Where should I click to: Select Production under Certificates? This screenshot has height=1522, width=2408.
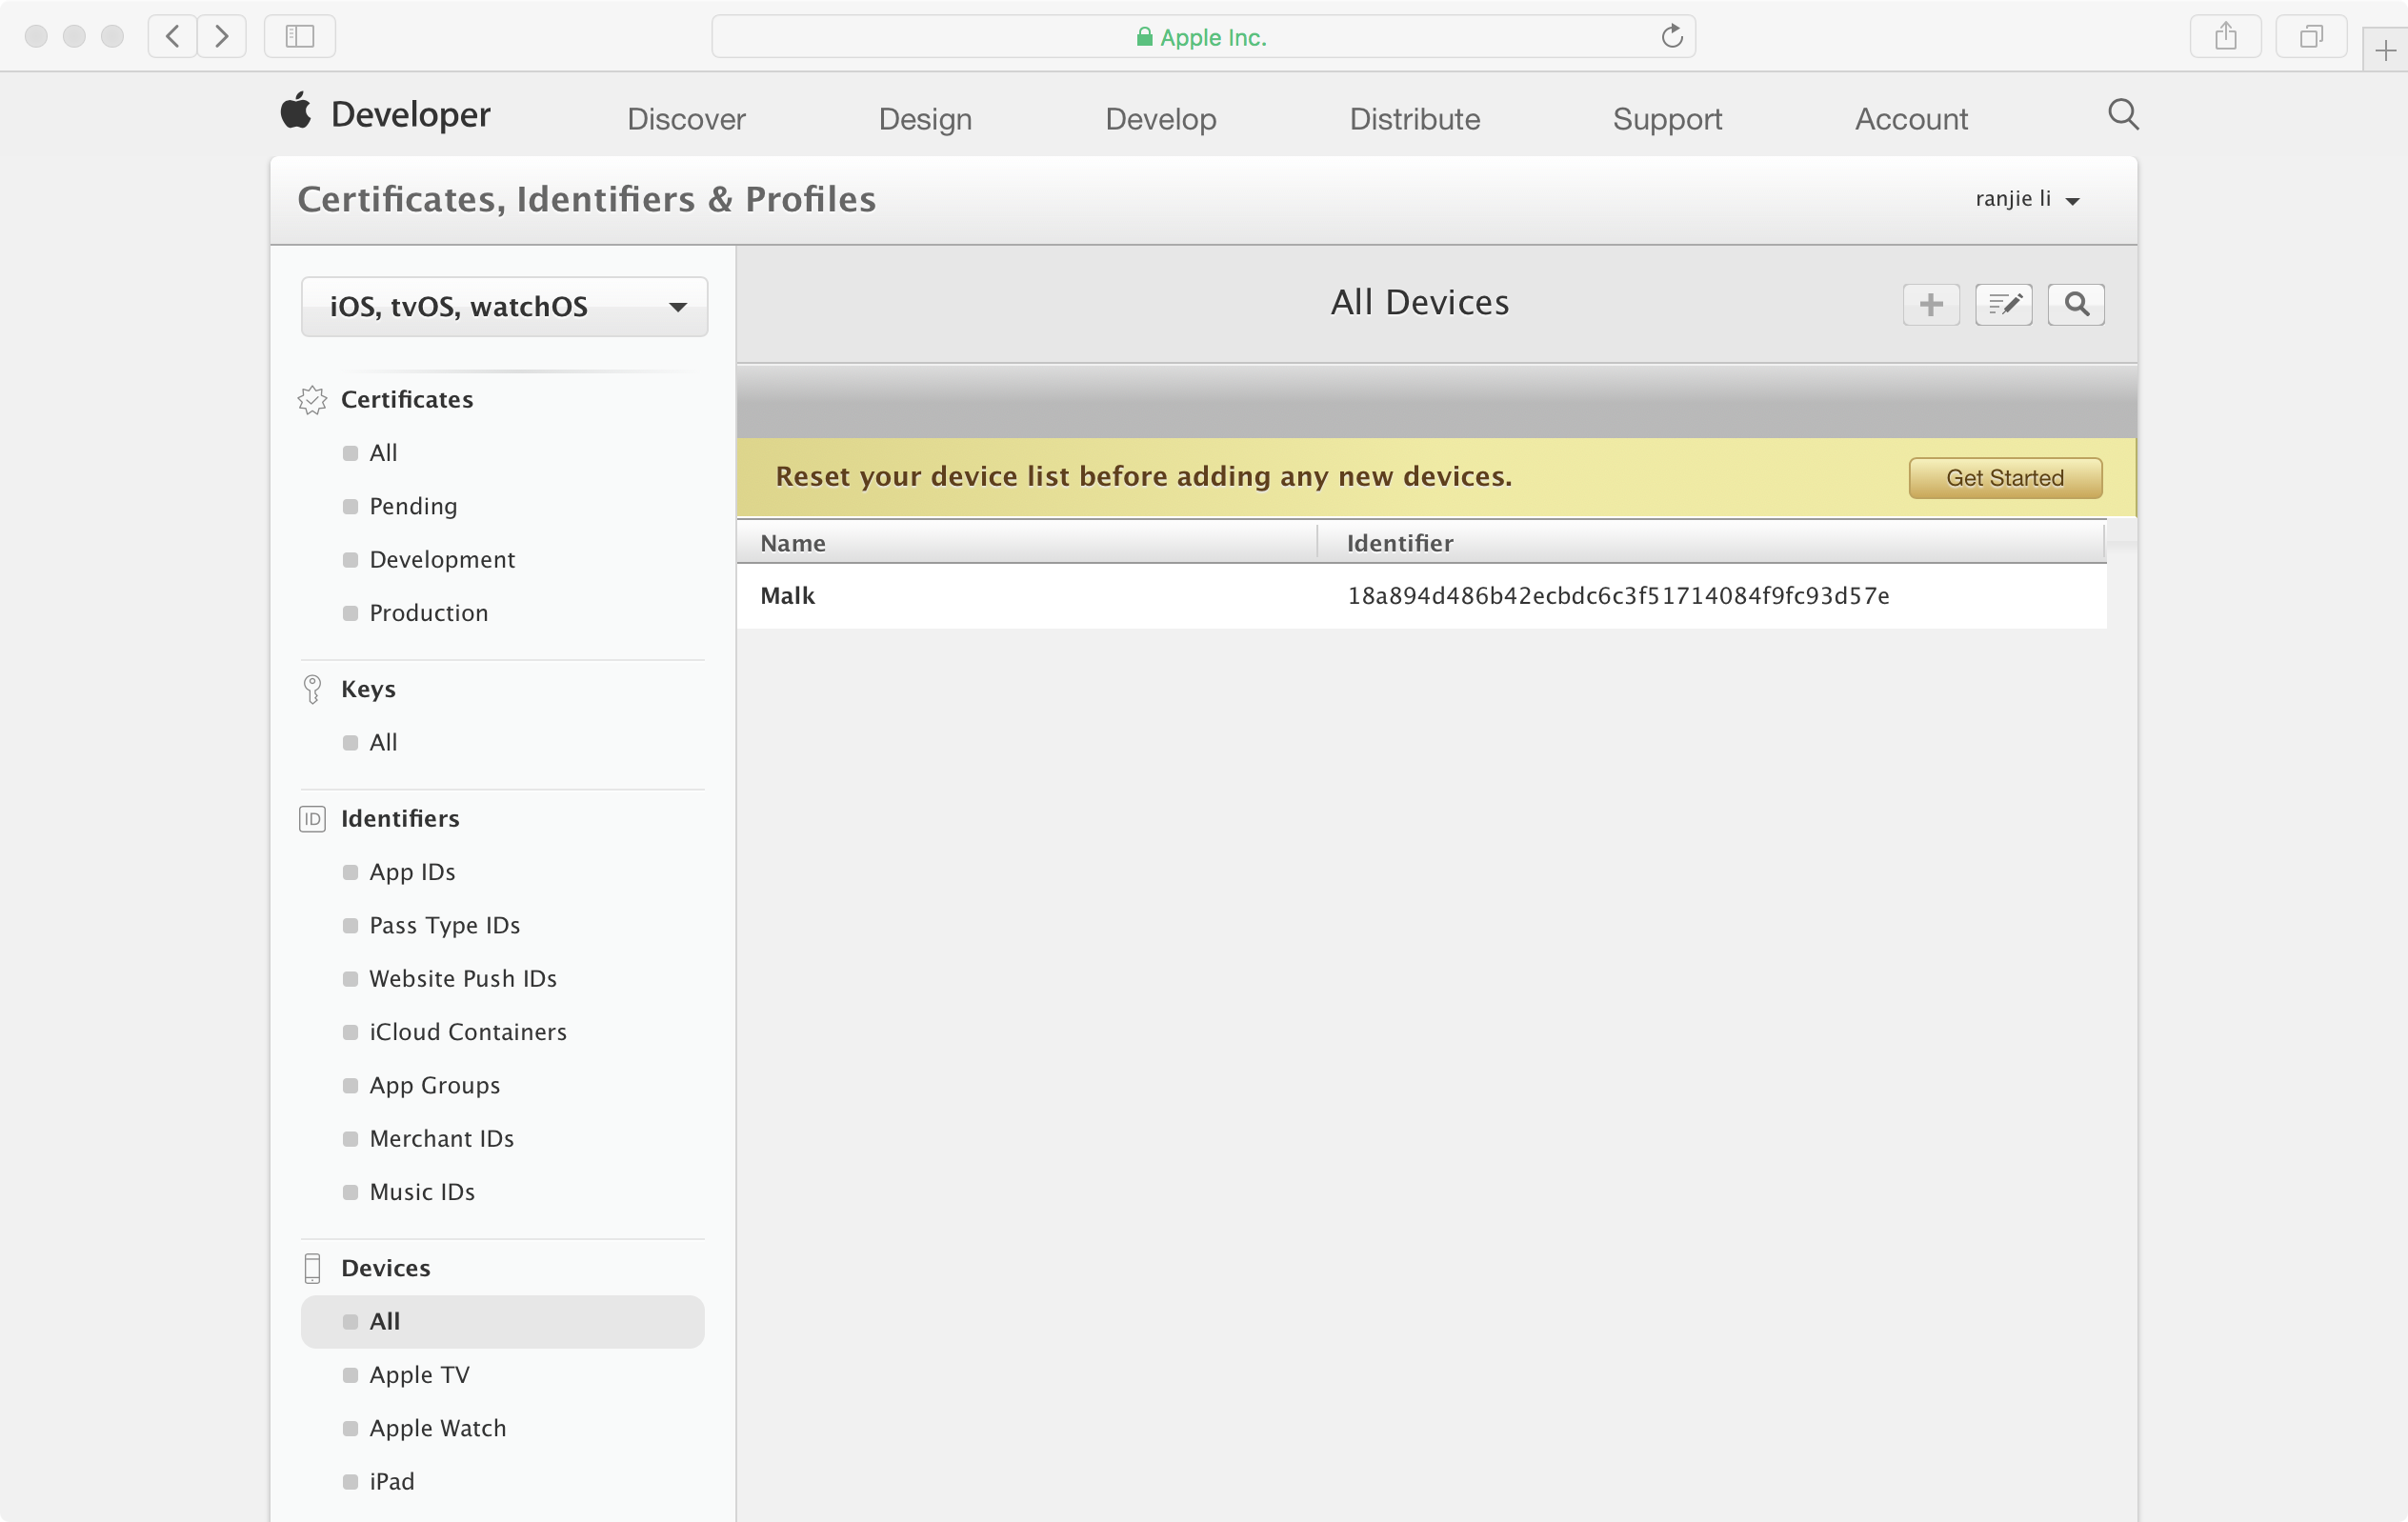(x=428, y=613)
